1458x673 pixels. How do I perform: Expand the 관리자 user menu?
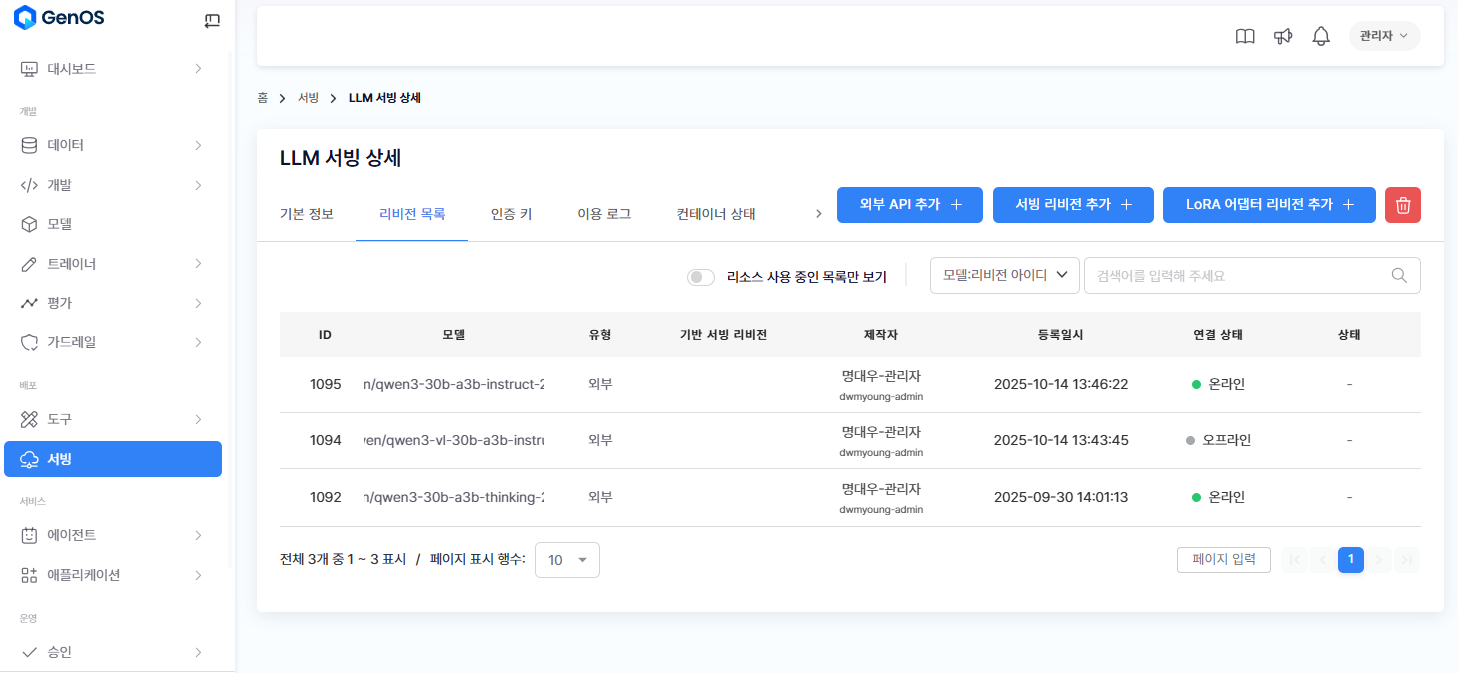[1384, 36]
